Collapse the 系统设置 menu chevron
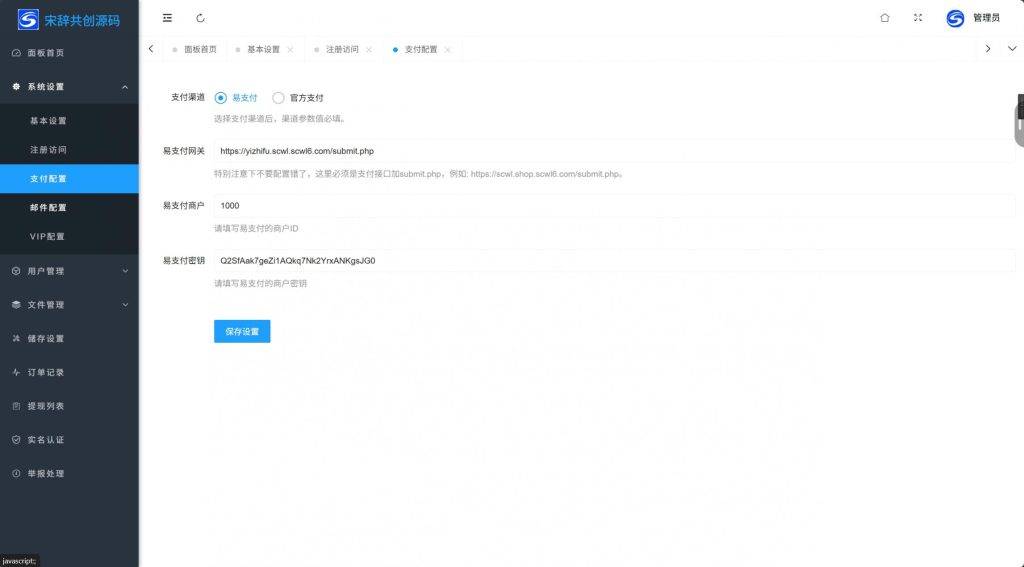 (125, 87)
